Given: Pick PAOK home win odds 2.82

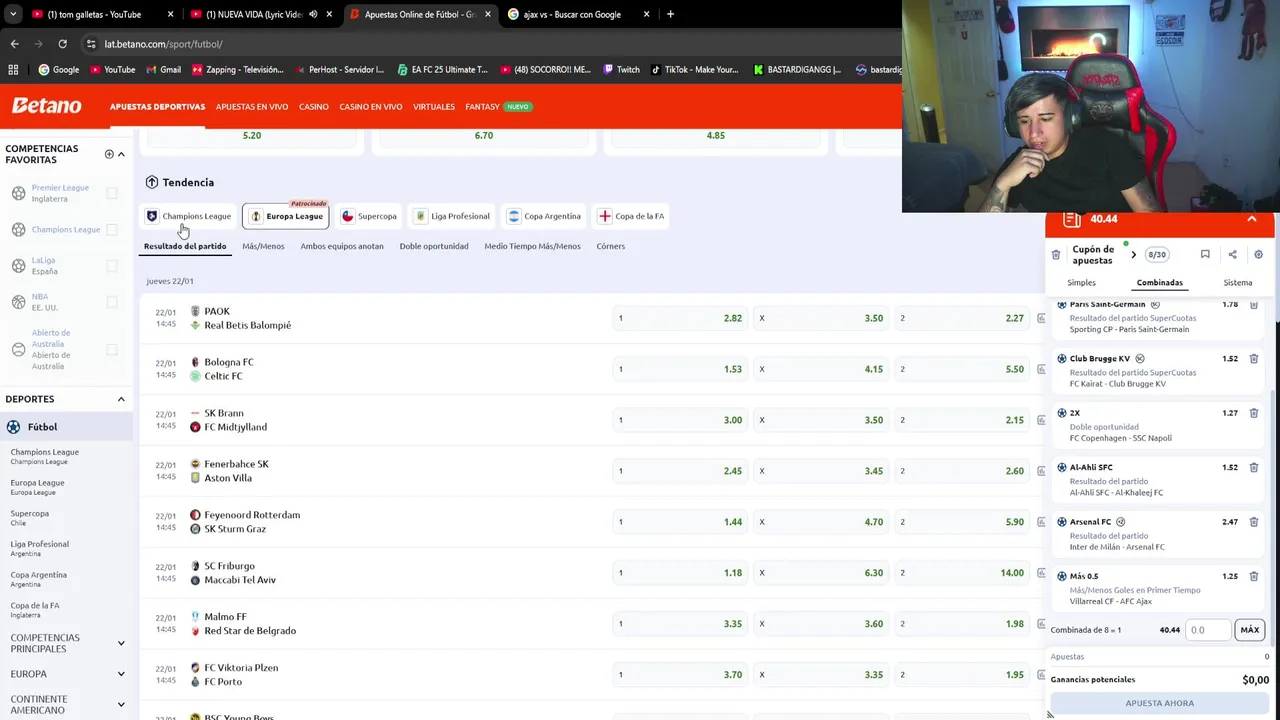Looking at the screenshot, I should 680,318.
